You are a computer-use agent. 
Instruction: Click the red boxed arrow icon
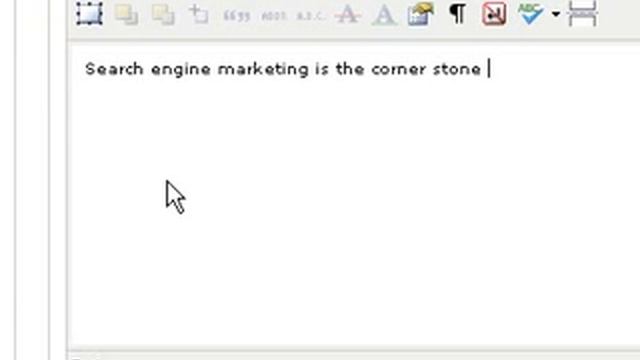(x=494, y=13)
